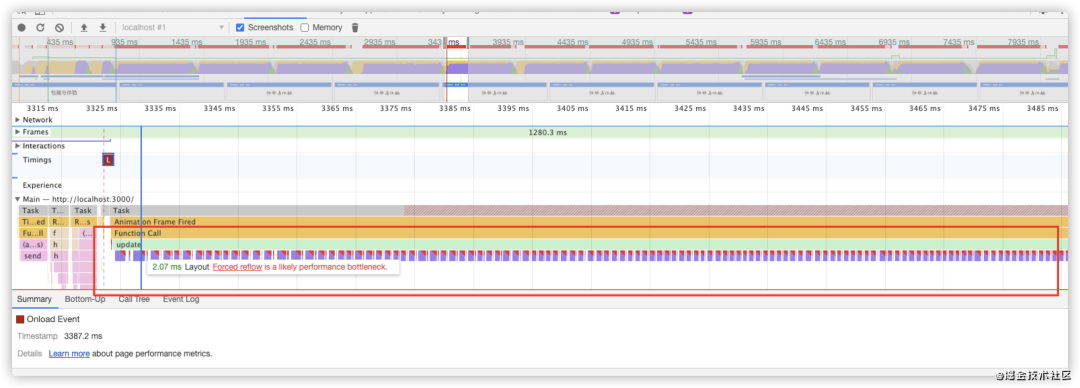Click the Record profile button
Image resolution: width=1080 pixels, height=388 pixels.
click(22, 28)
